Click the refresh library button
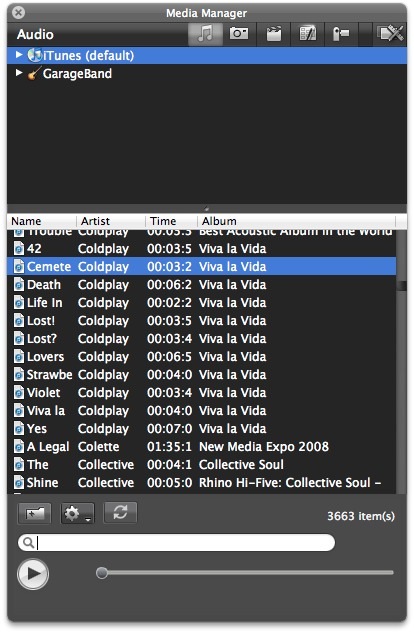 pyautogui.click(x=120, y=513)
